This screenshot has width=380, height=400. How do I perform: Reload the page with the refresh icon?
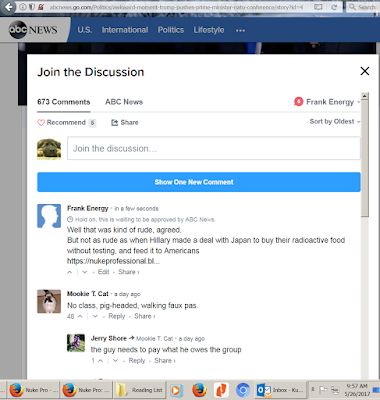[334, 7]
